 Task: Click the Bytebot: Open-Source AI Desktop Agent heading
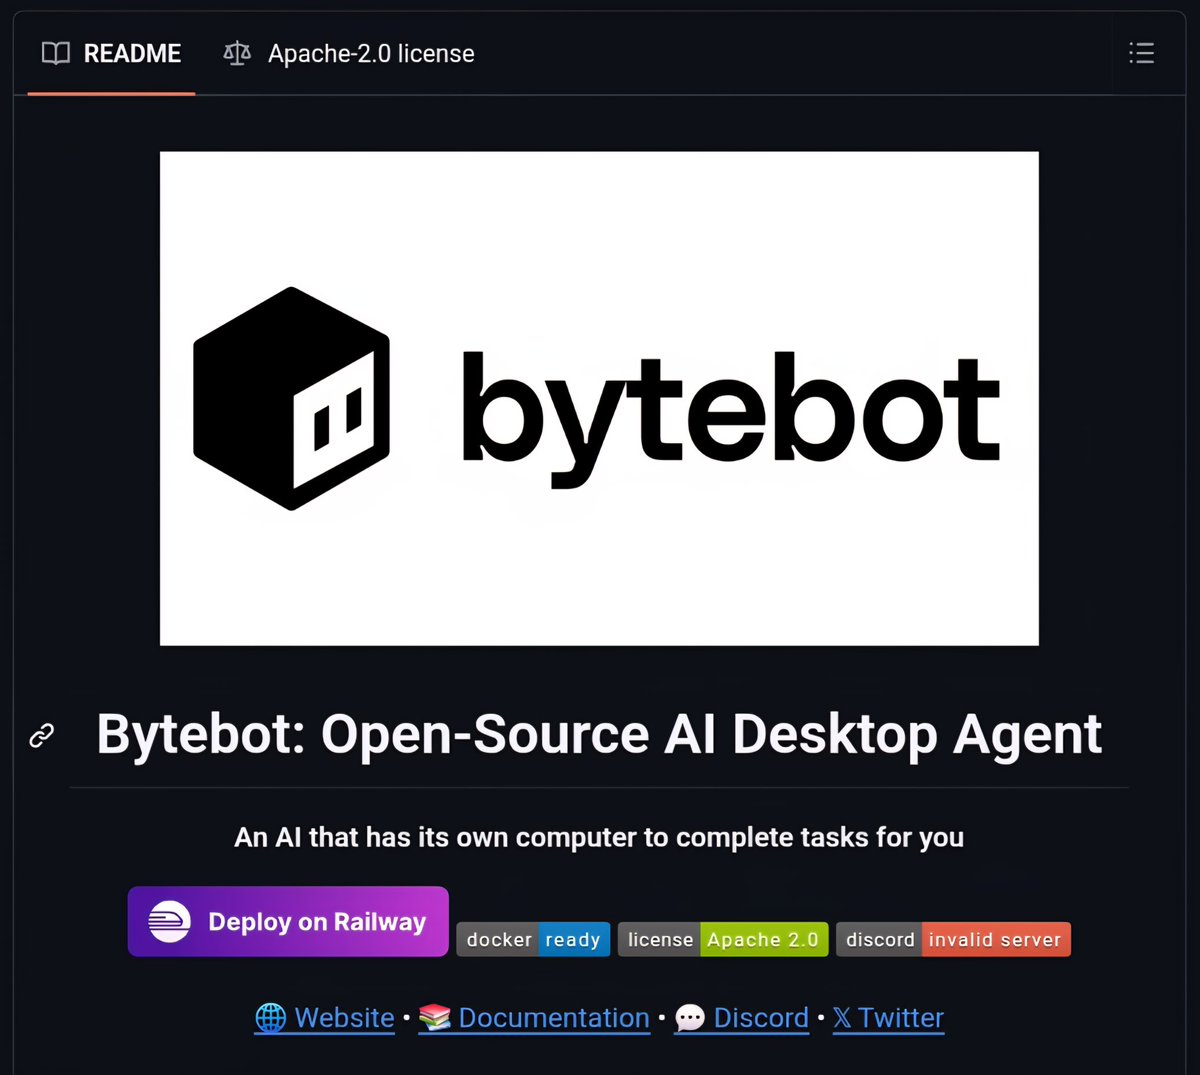(x=599, y=735)
